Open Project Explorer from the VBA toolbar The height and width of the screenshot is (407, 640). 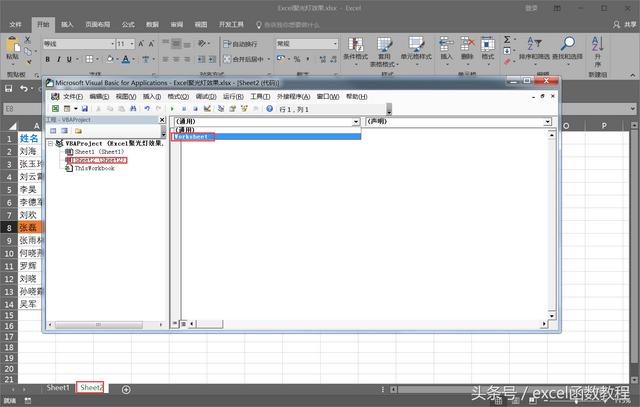pos(221,109)
